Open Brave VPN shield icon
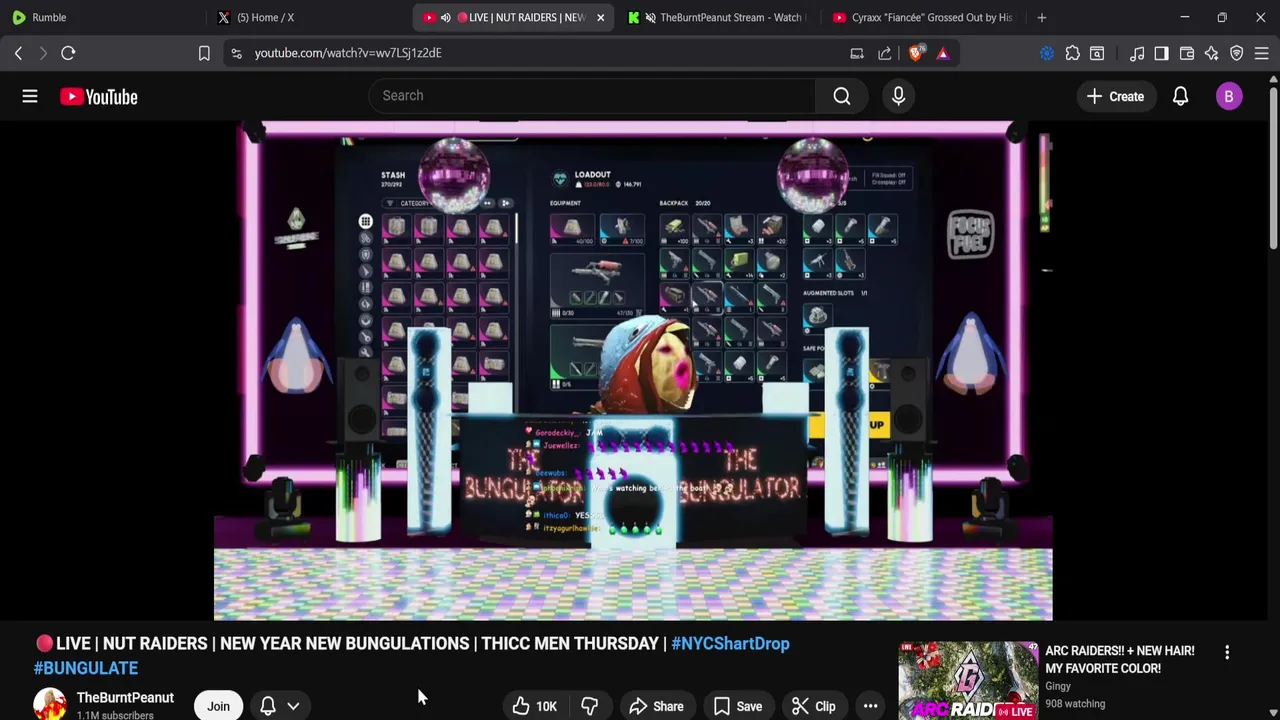 pos(1237,53)
